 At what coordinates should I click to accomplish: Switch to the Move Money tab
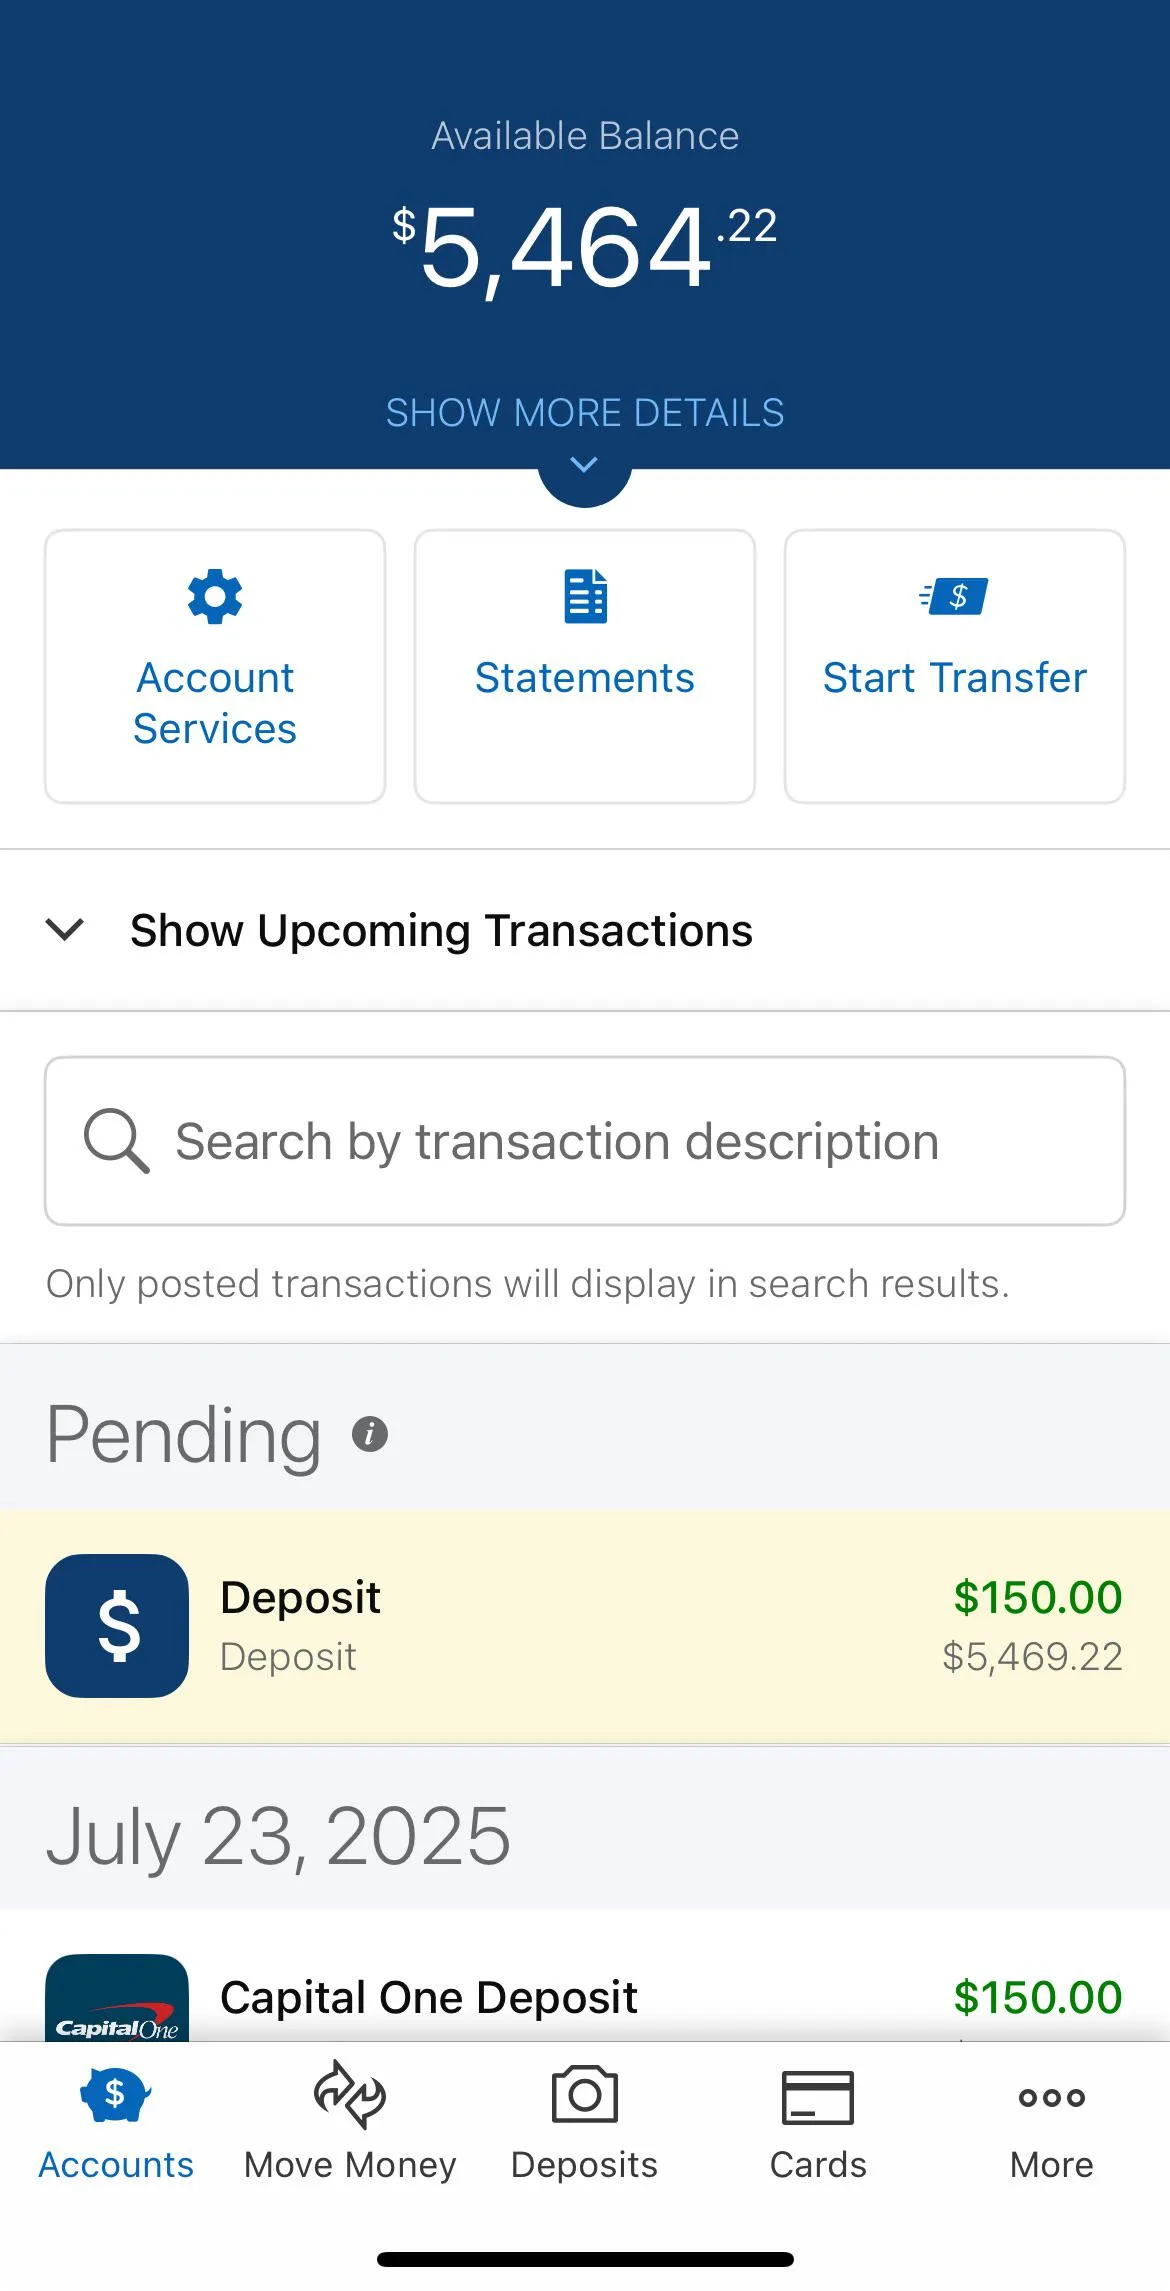click(350, 2120)
